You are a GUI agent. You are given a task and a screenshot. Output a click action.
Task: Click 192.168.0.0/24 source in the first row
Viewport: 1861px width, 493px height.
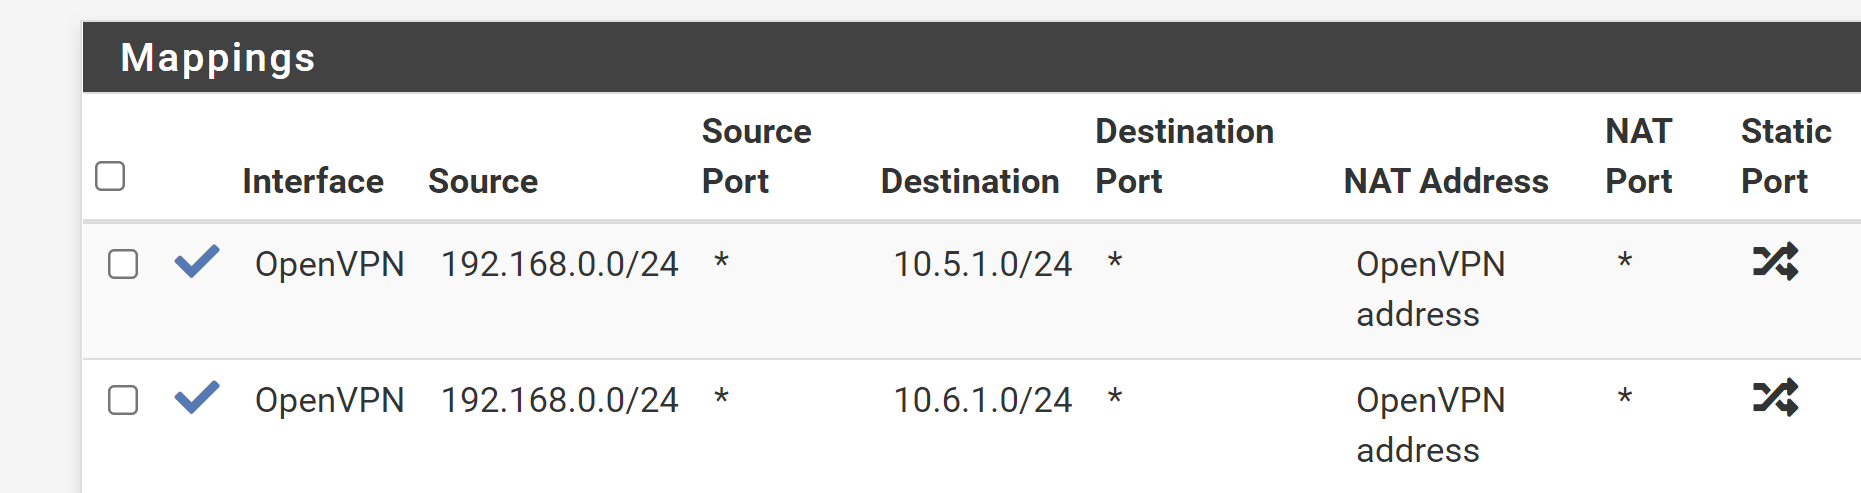point(560,264)
